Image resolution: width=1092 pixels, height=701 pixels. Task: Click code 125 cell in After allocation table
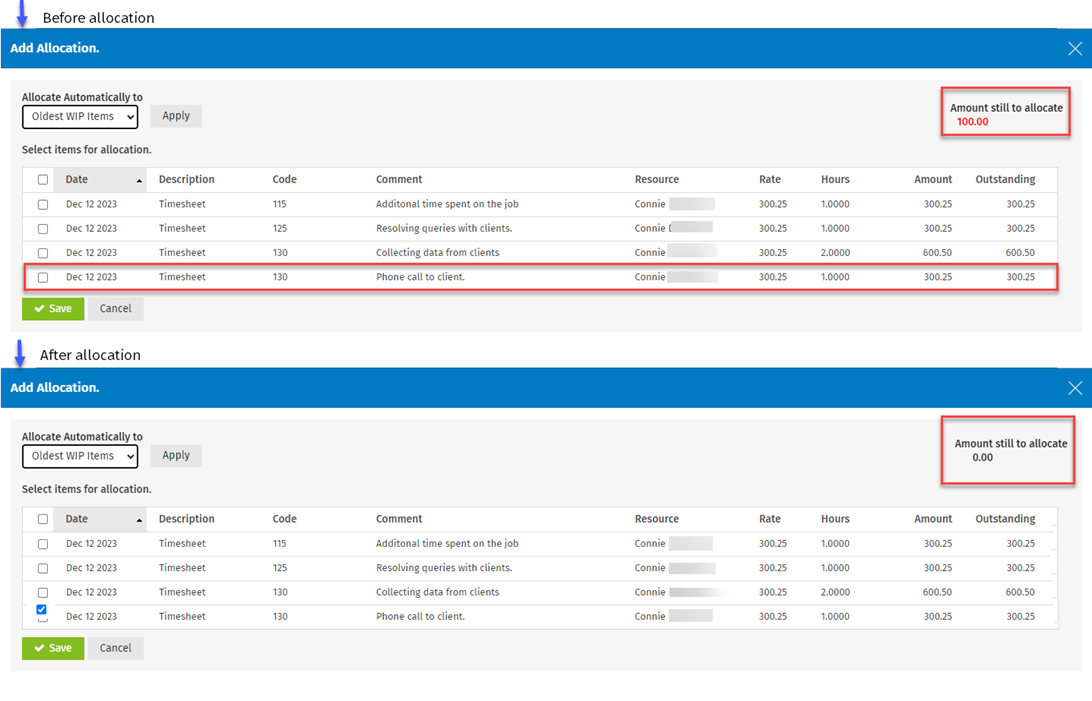click(x=279, y=569)
